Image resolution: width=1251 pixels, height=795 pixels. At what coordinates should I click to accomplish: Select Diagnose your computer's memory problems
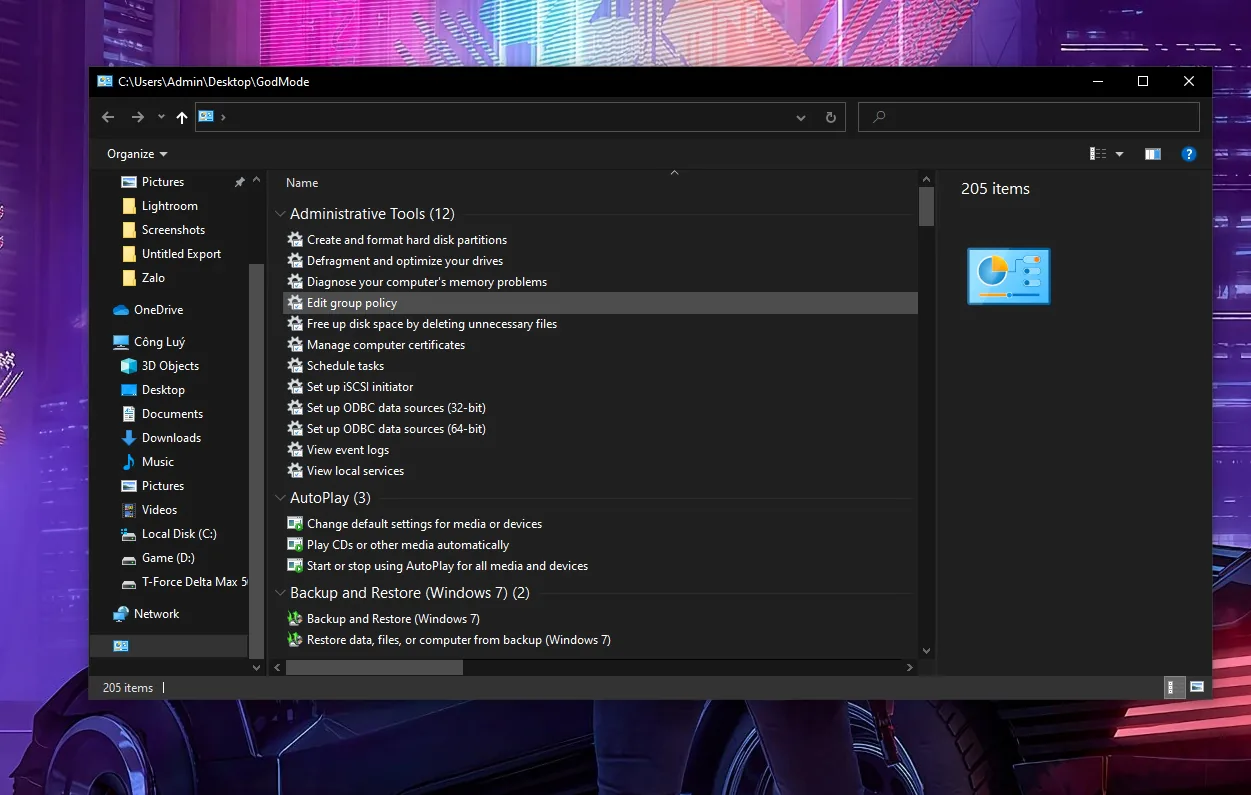[x=426, y=282]
